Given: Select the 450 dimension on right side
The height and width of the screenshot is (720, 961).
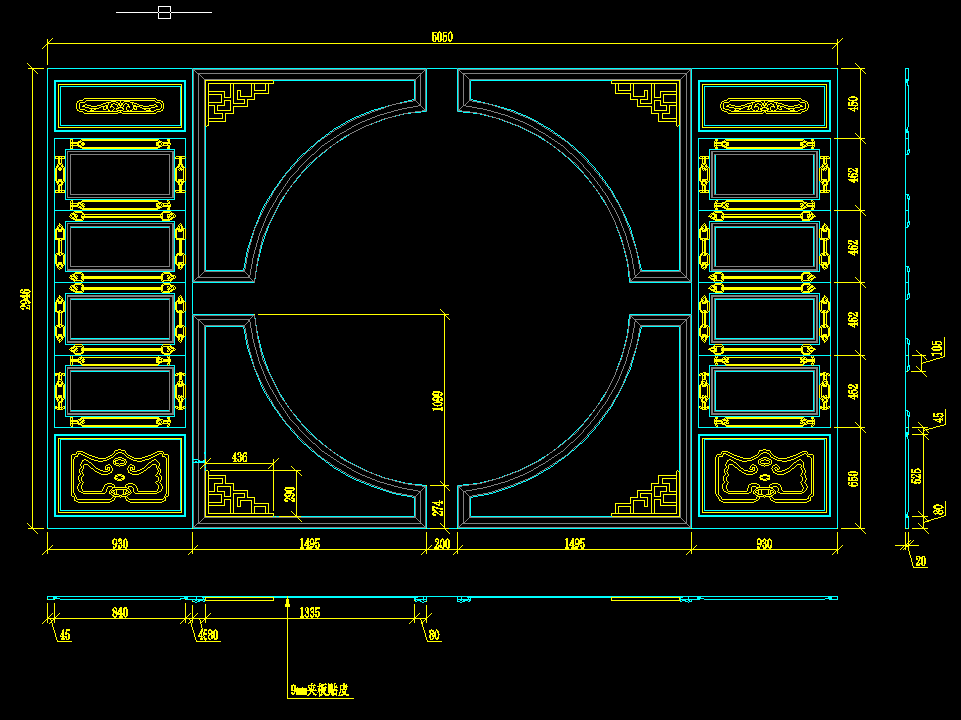Looking at the screenshot, I should point(853,103).
